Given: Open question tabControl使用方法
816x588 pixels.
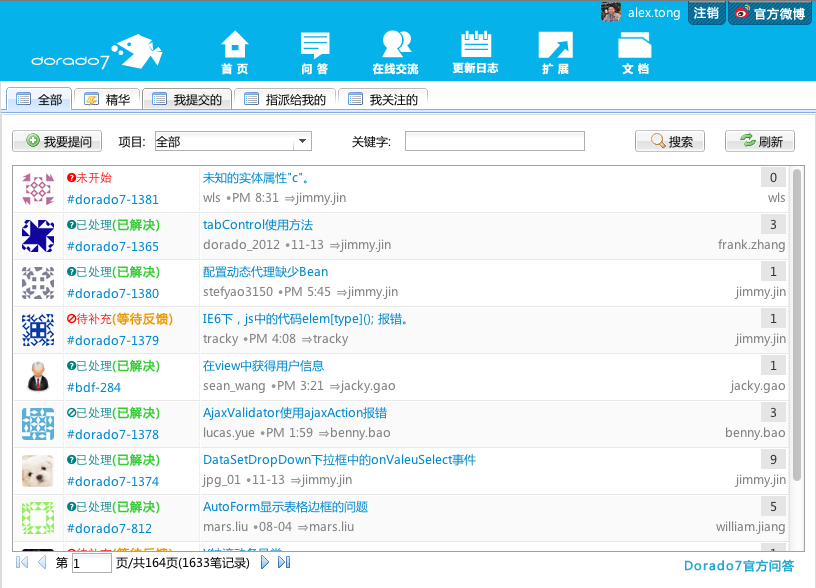Looking at the screenshot, I should [x=257, y=225].
